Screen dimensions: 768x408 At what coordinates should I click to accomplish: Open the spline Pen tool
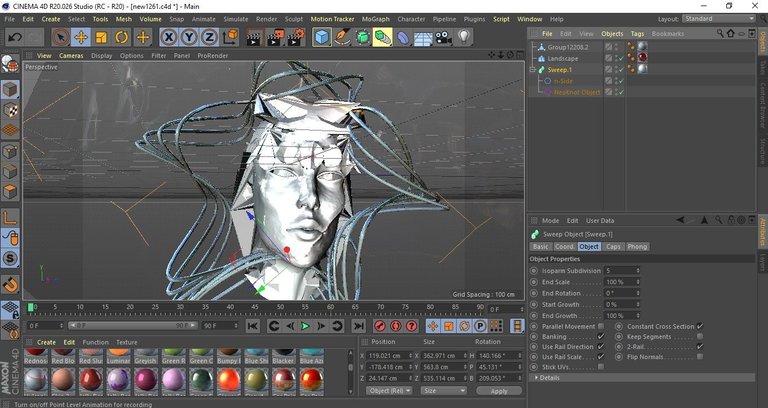click(x=342, y=37)
